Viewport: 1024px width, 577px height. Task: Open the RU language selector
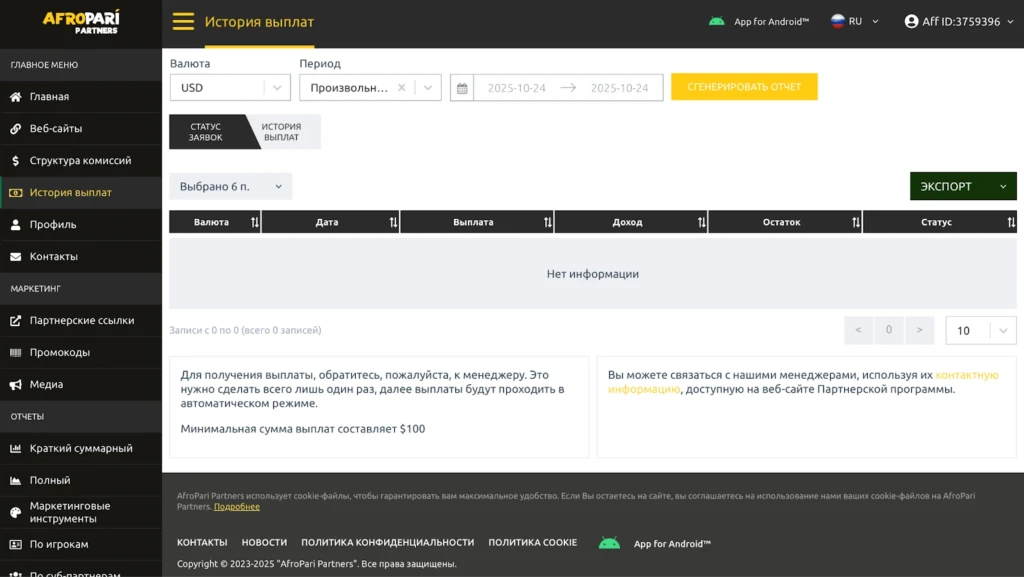tap(855, 22)
